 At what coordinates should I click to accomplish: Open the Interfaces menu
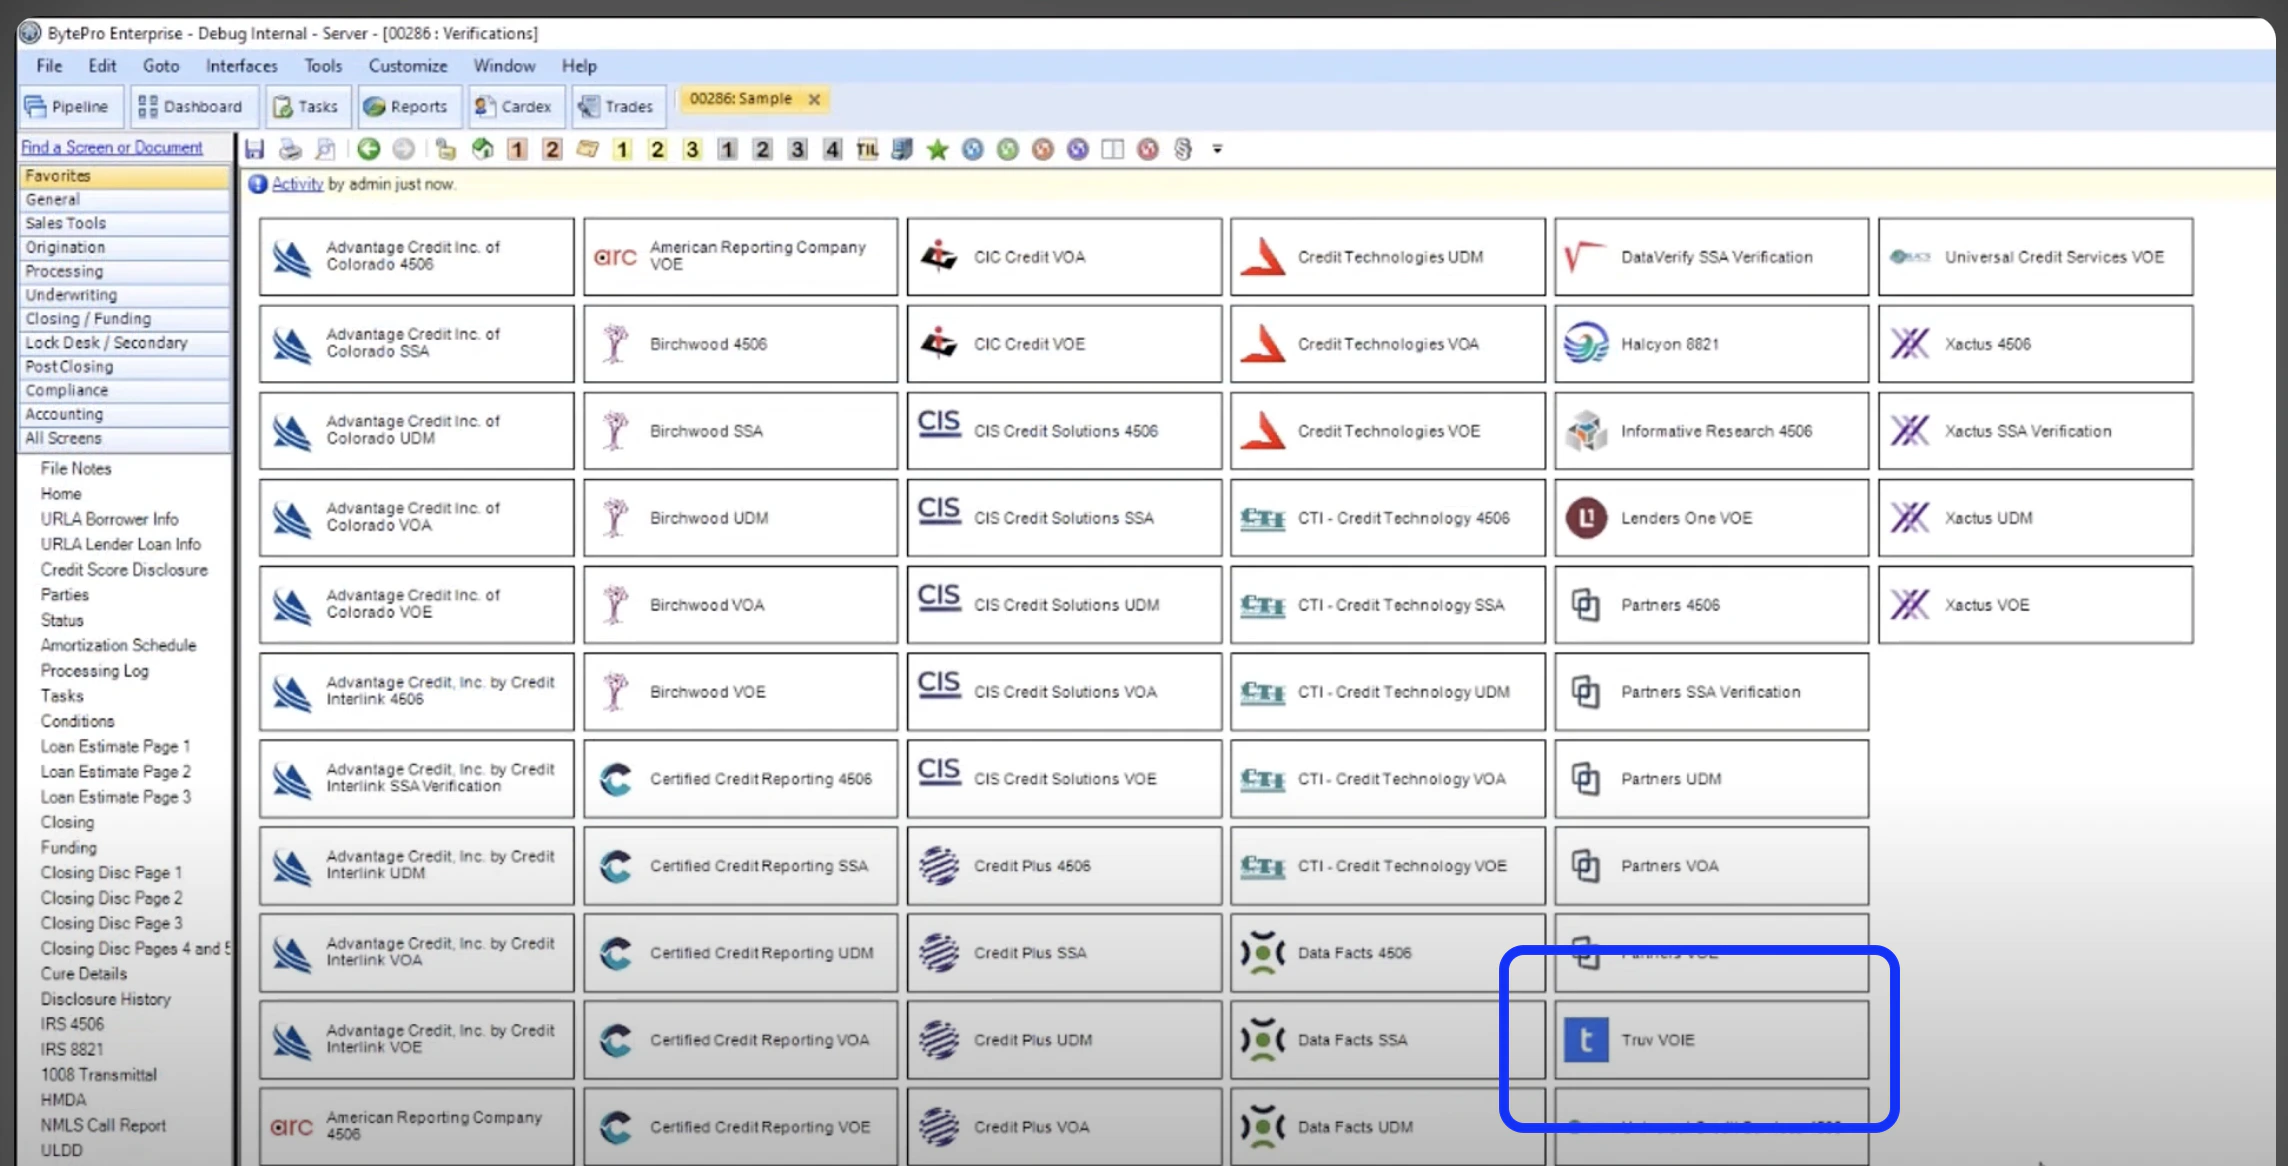pos(240,66)
